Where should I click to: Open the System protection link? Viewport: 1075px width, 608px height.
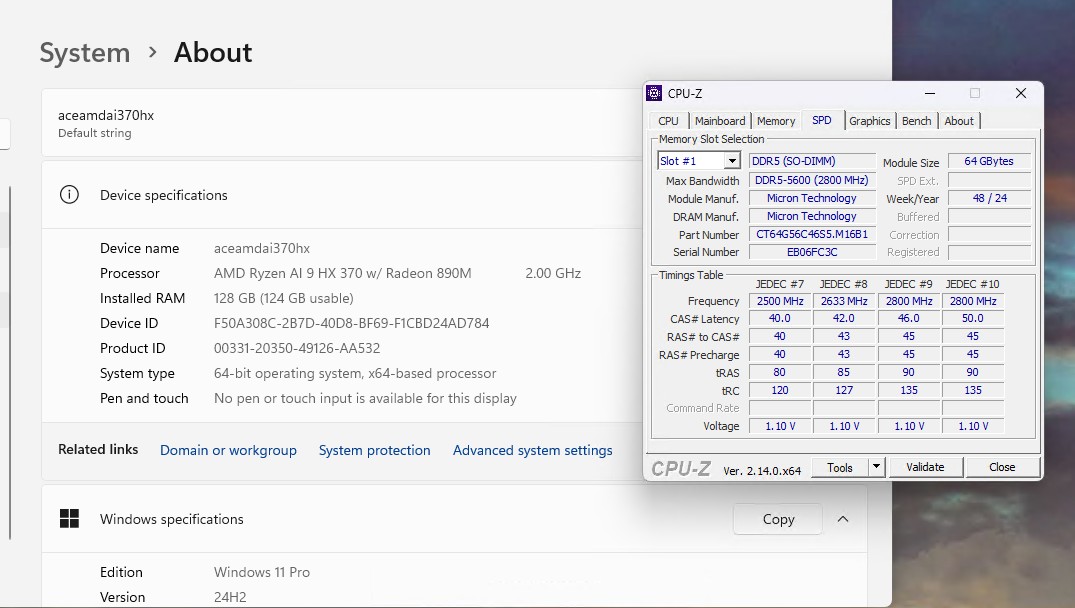pyautogui.click(x=374, y=450)
